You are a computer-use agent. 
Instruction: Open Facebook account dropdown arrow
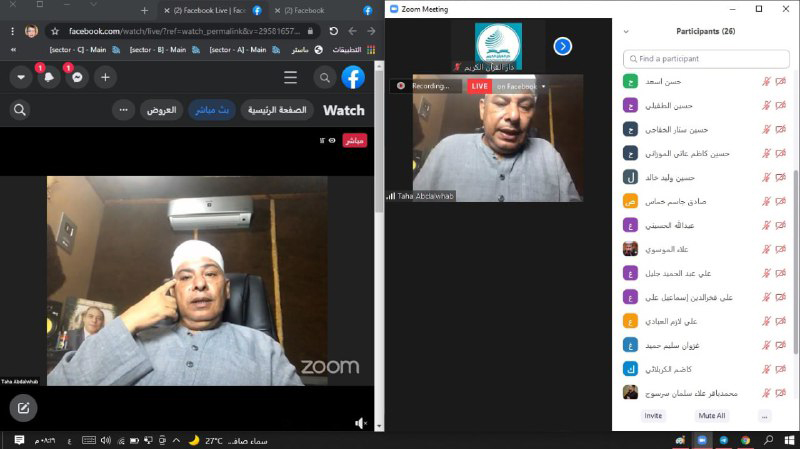[x=21, y=78]
